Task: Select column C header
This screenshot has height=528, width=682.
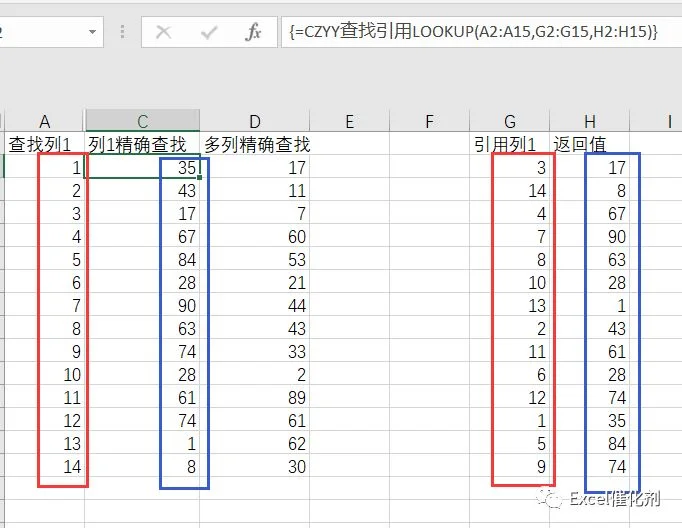Action: [x=142, y=121]
